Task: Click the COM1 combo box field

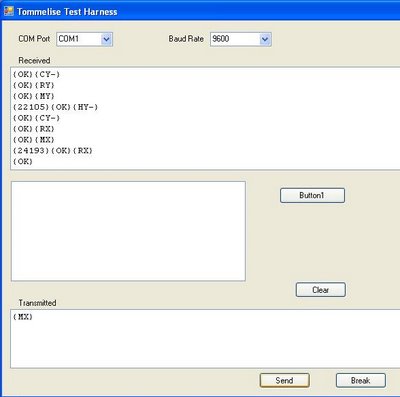Action: click(85, 39)
